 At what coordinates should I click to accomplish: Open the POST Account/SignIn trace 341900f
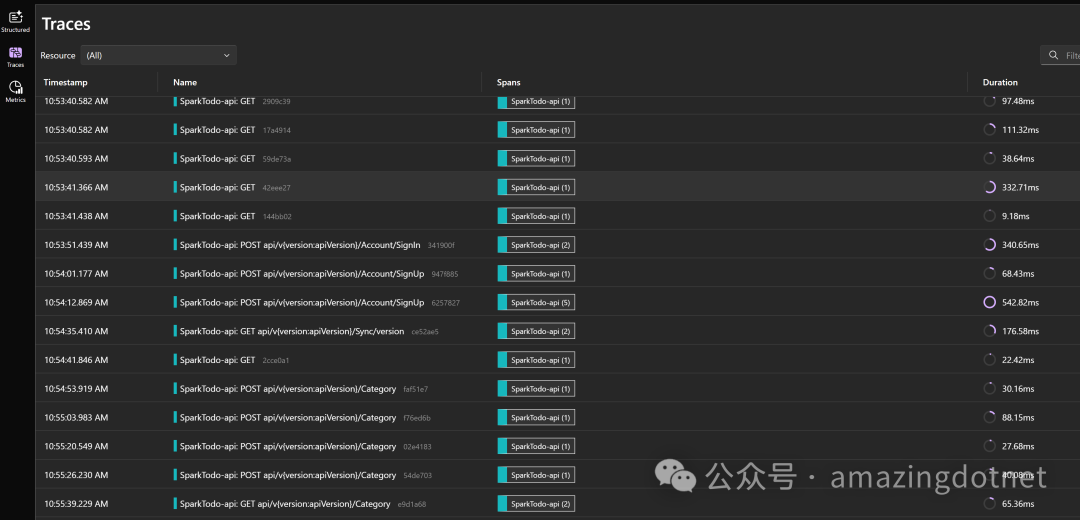[x=314, y=245]
